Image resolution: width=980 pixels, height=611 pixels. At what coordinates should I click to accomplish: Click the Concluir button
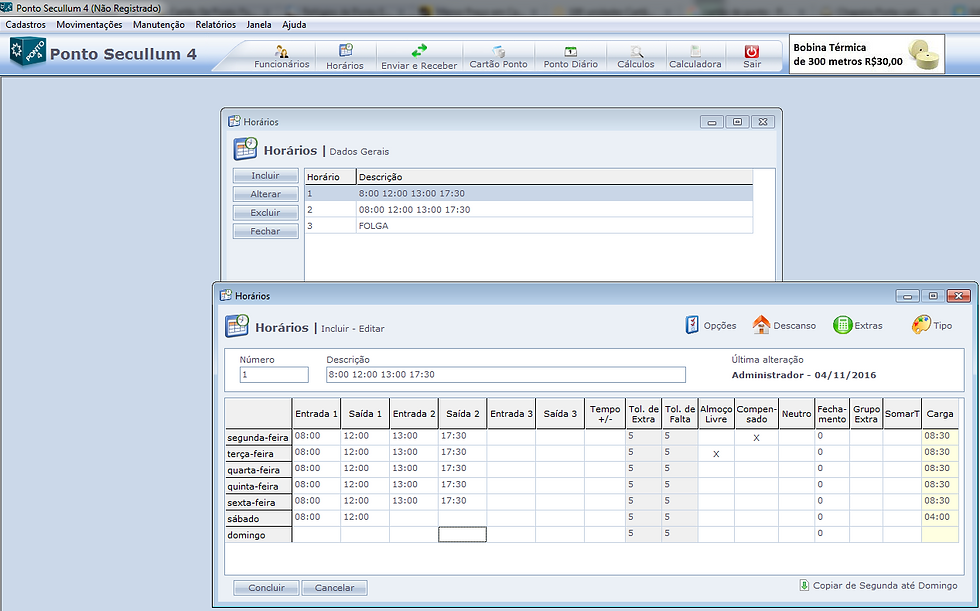click(x=267, y=588)
